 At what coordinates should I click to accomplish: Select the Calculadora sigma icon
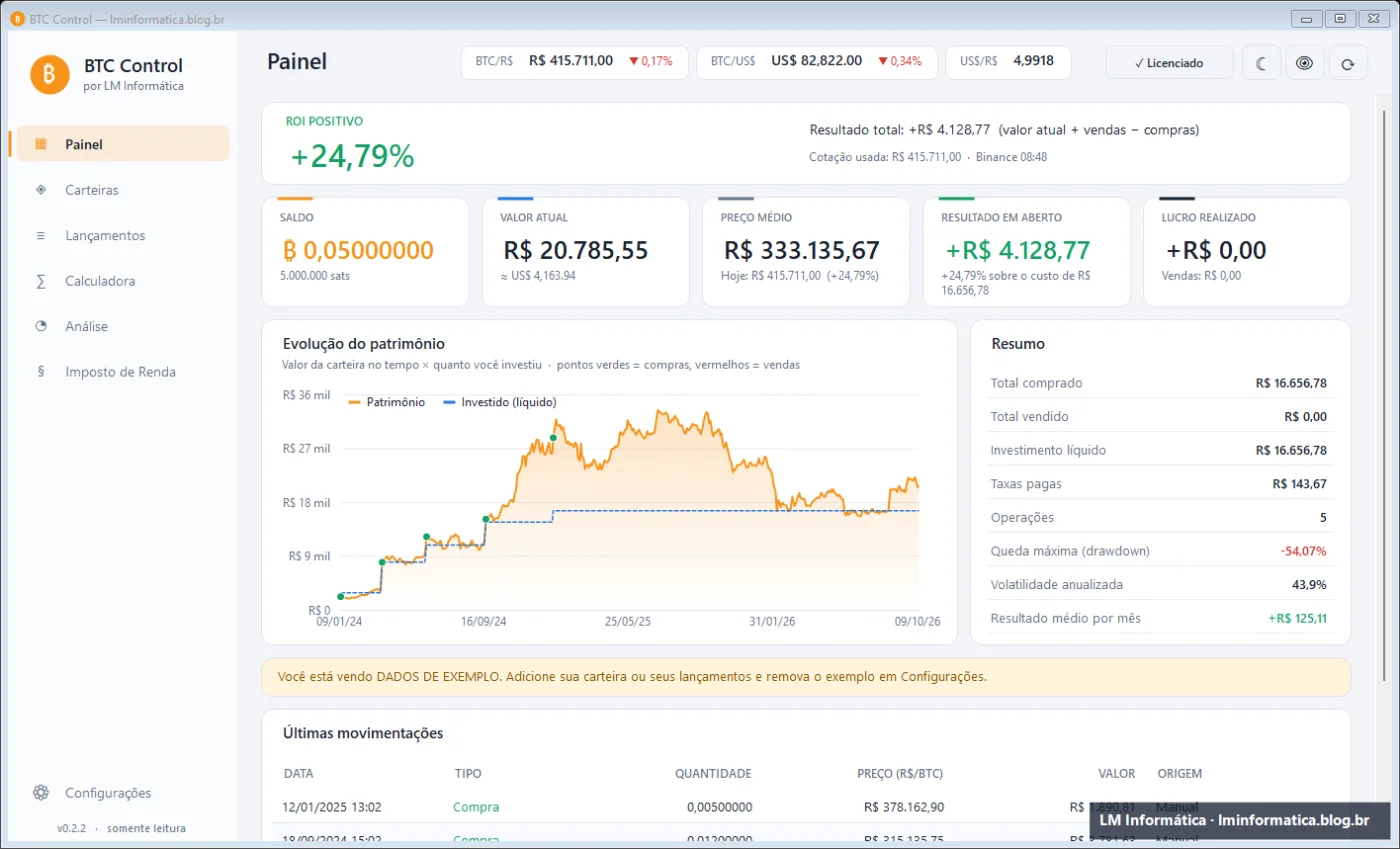pos(41,281)
